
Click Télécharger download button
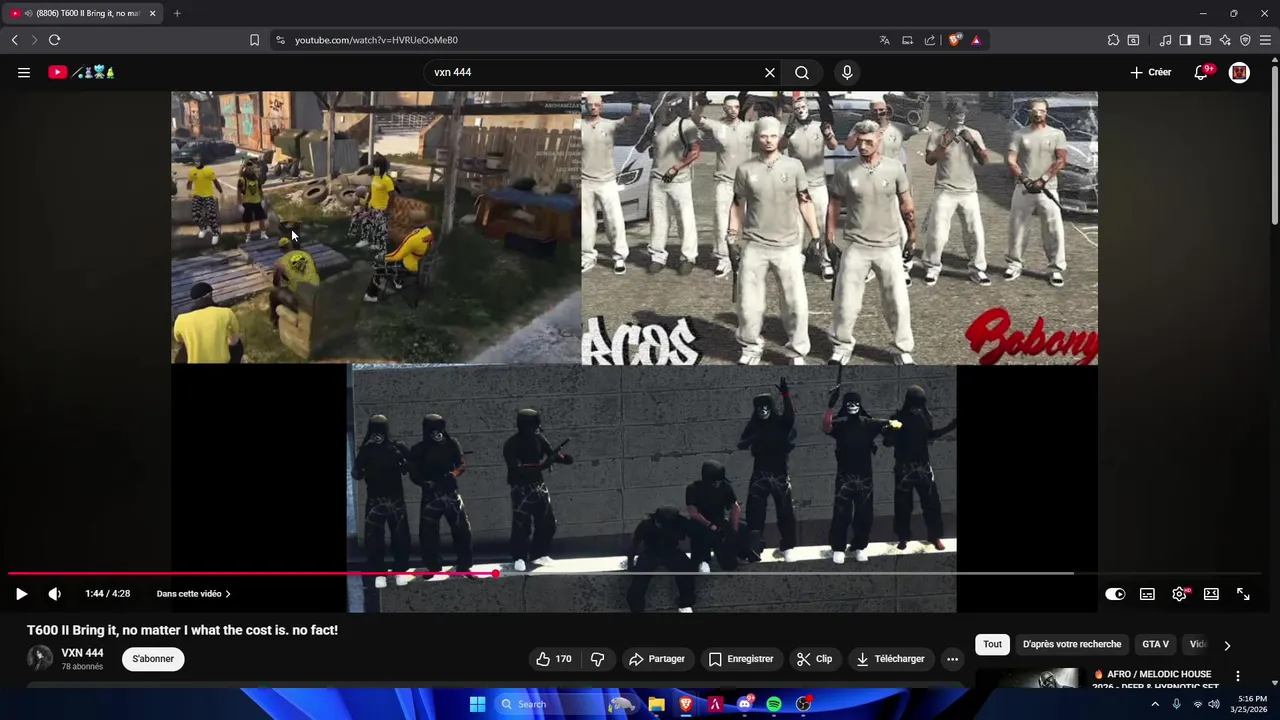point(889,659)
